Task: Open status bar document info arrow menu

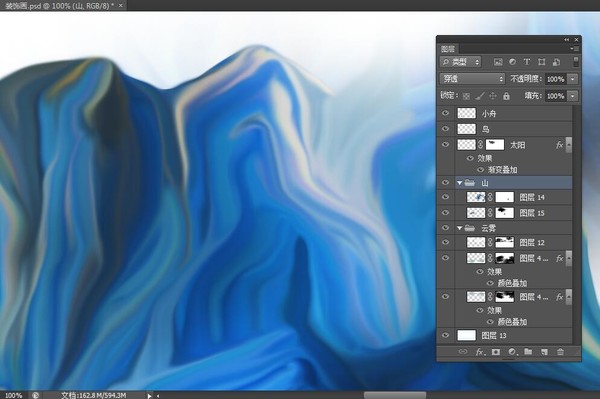Action: (x=149, y=396)
